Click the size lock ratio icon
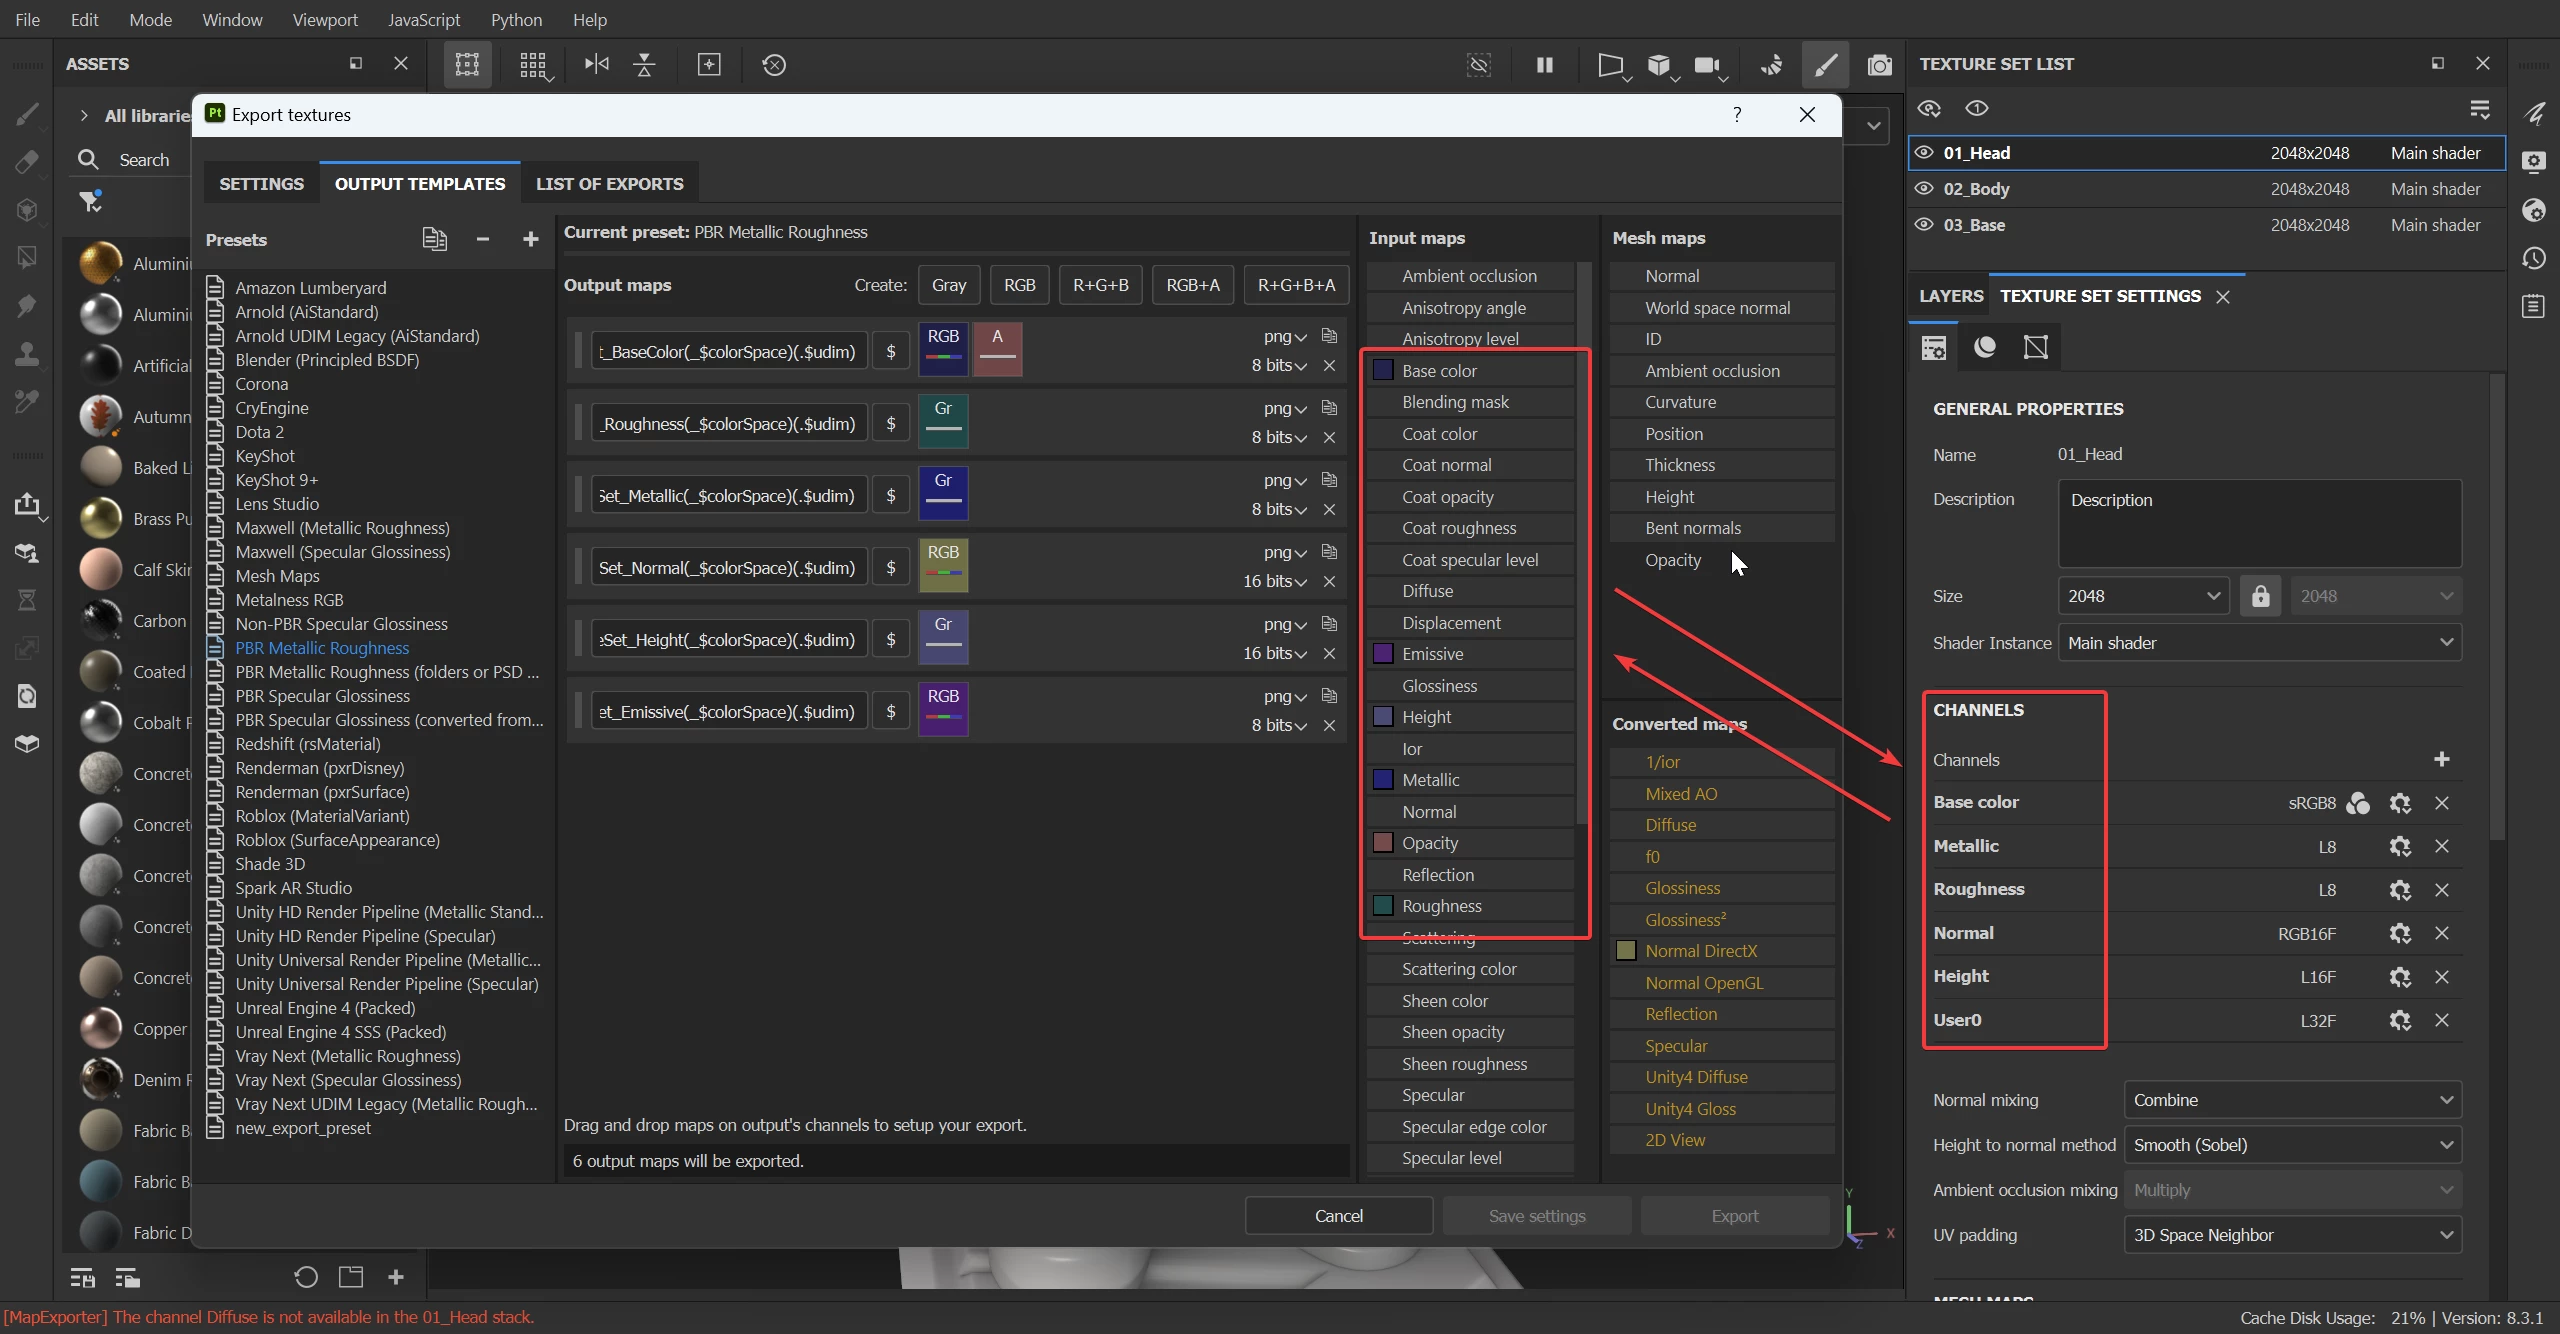This screenshot has width=2560, height=1334. [x=2260, y=596]
